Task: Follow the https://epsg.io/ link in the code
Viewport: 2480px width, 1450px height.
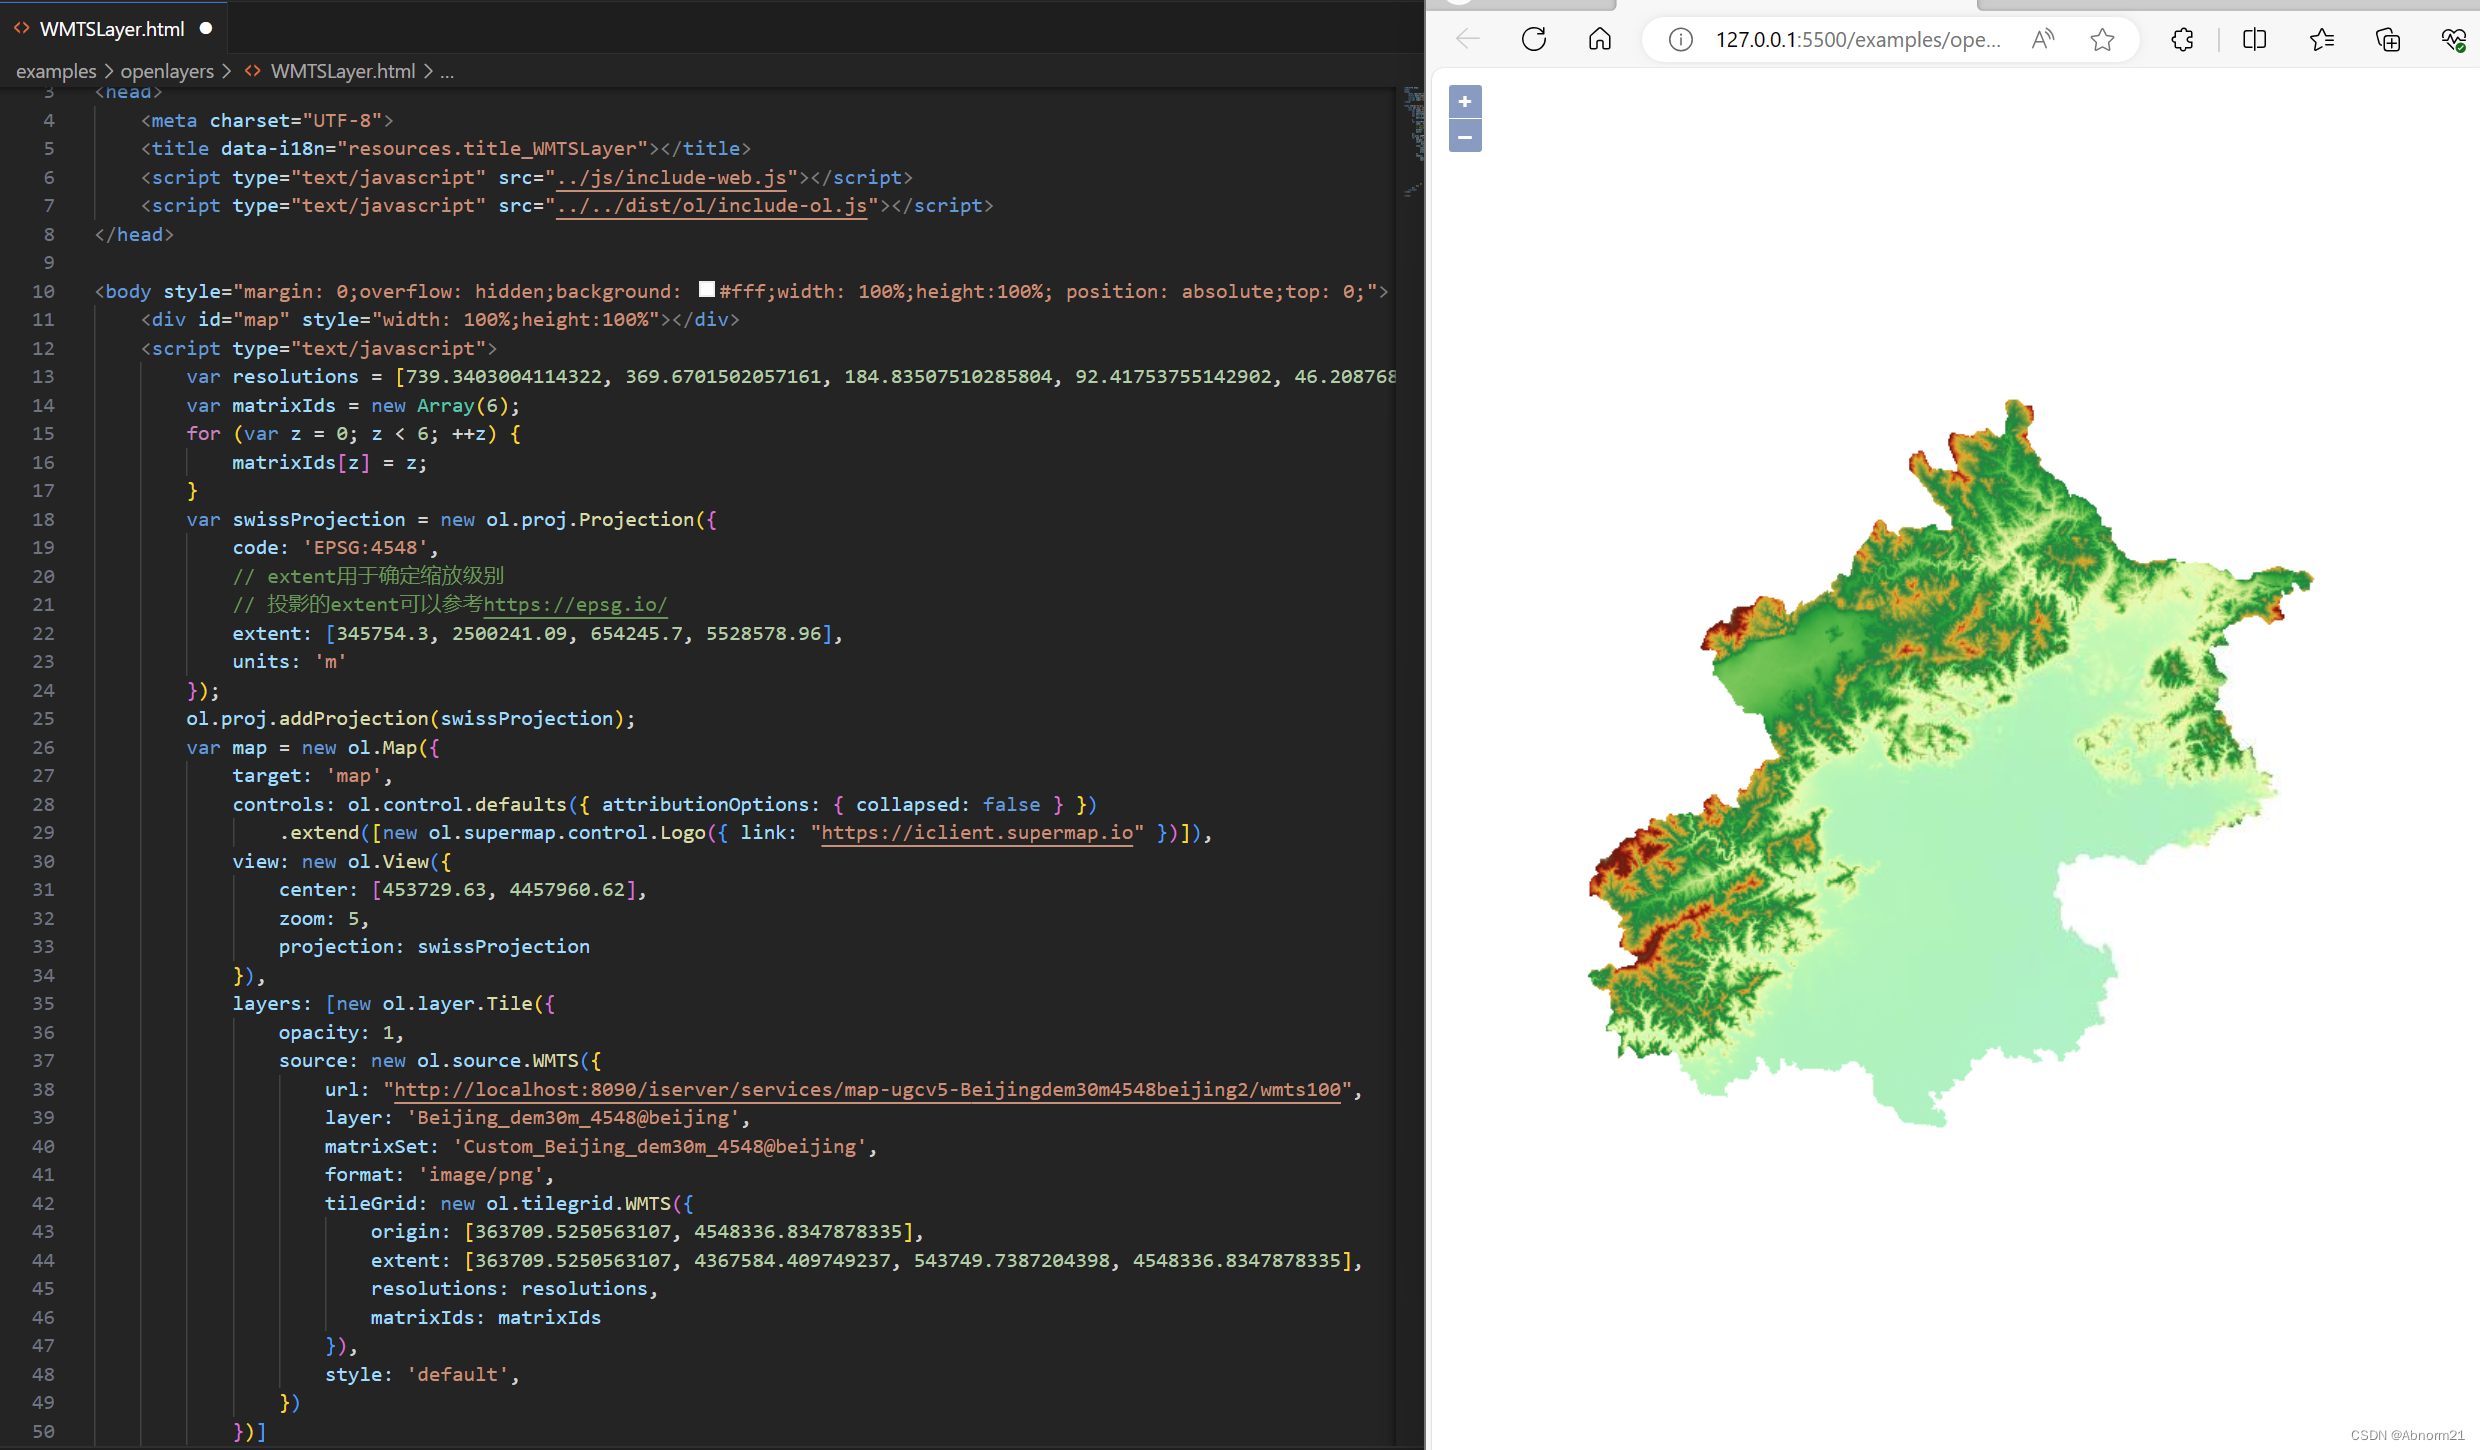Action: point(575,605)
